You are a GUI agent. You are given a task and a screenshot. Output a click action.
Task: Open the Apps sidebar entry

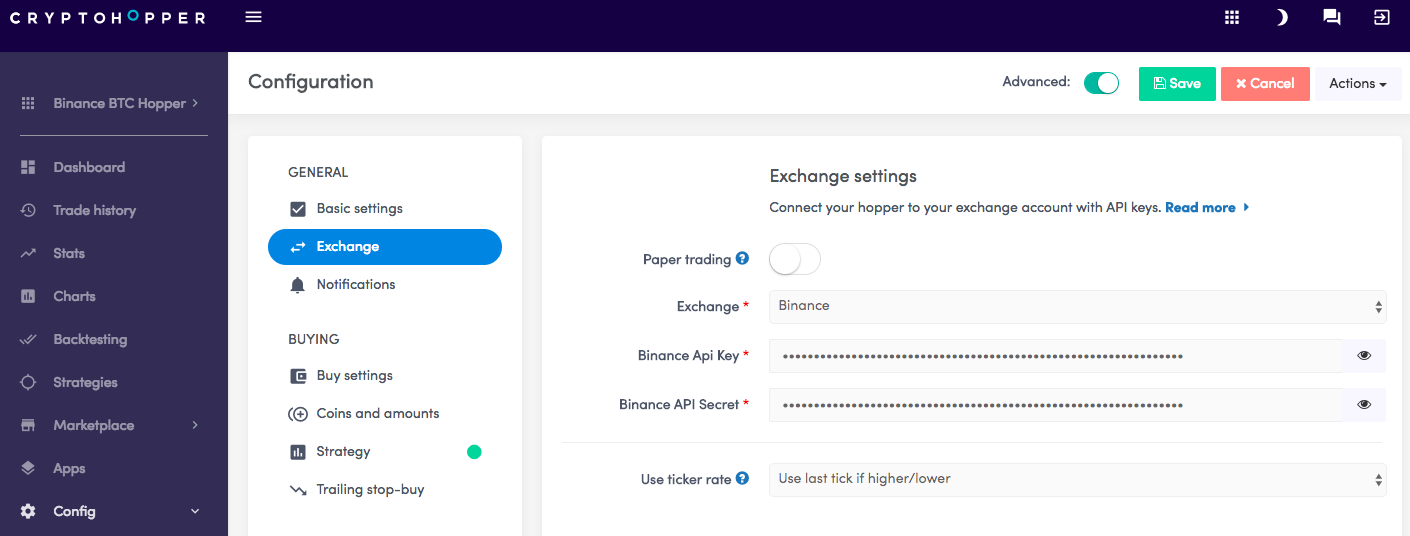(x=69, y=468)
